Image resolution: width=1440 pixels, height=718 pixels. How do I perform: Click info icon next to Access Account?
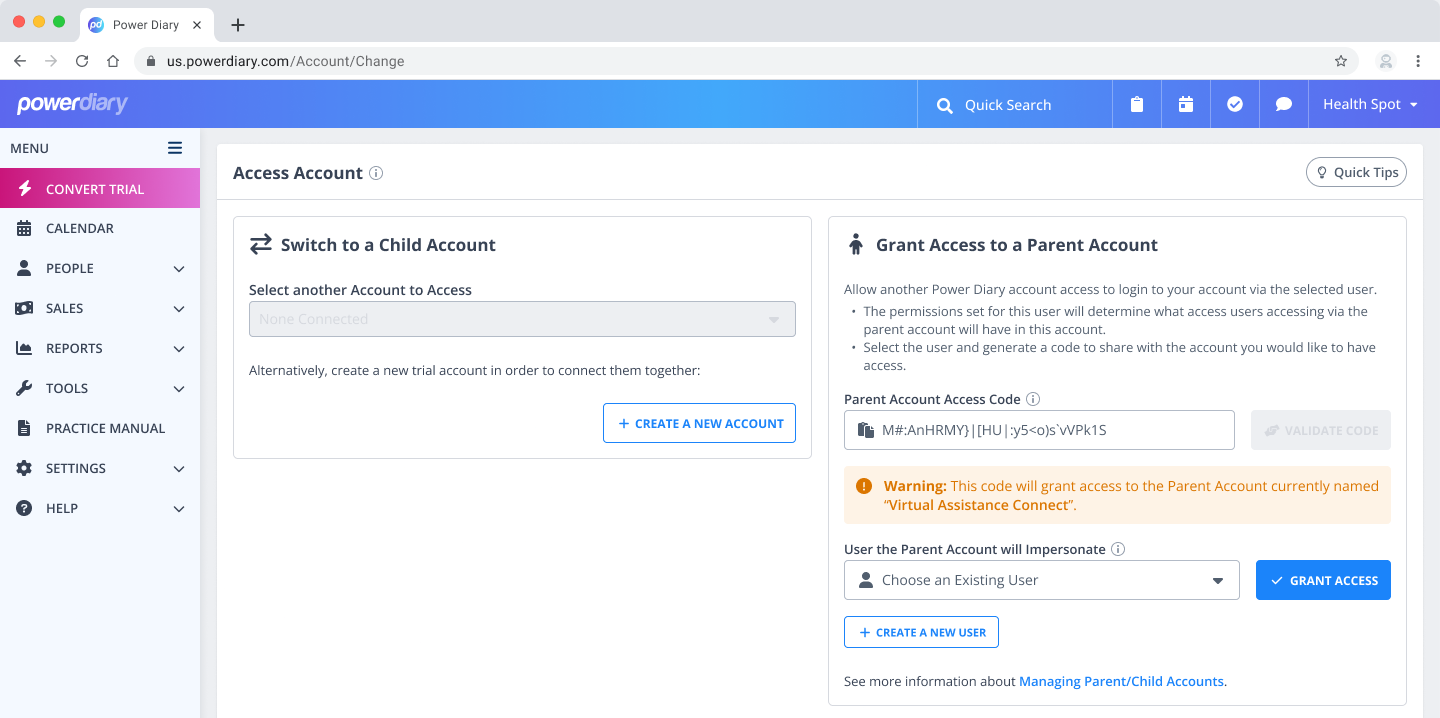(x=376, y=173)
